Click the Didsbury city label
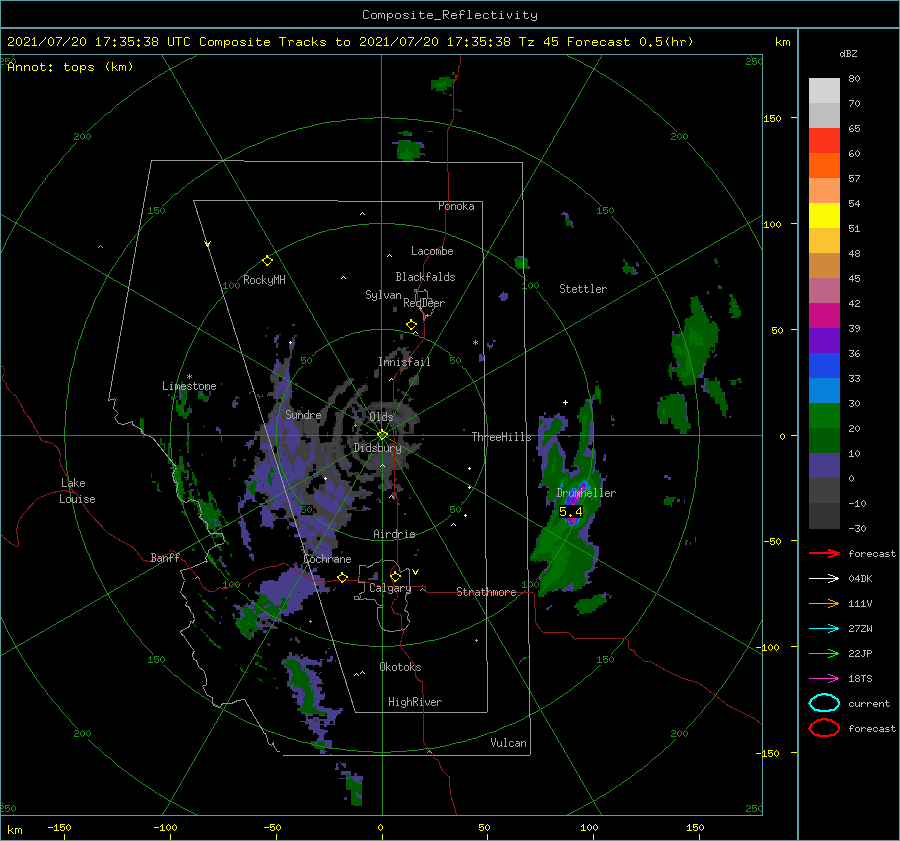This screenshot has width=900, height=841. coord(377,448)
